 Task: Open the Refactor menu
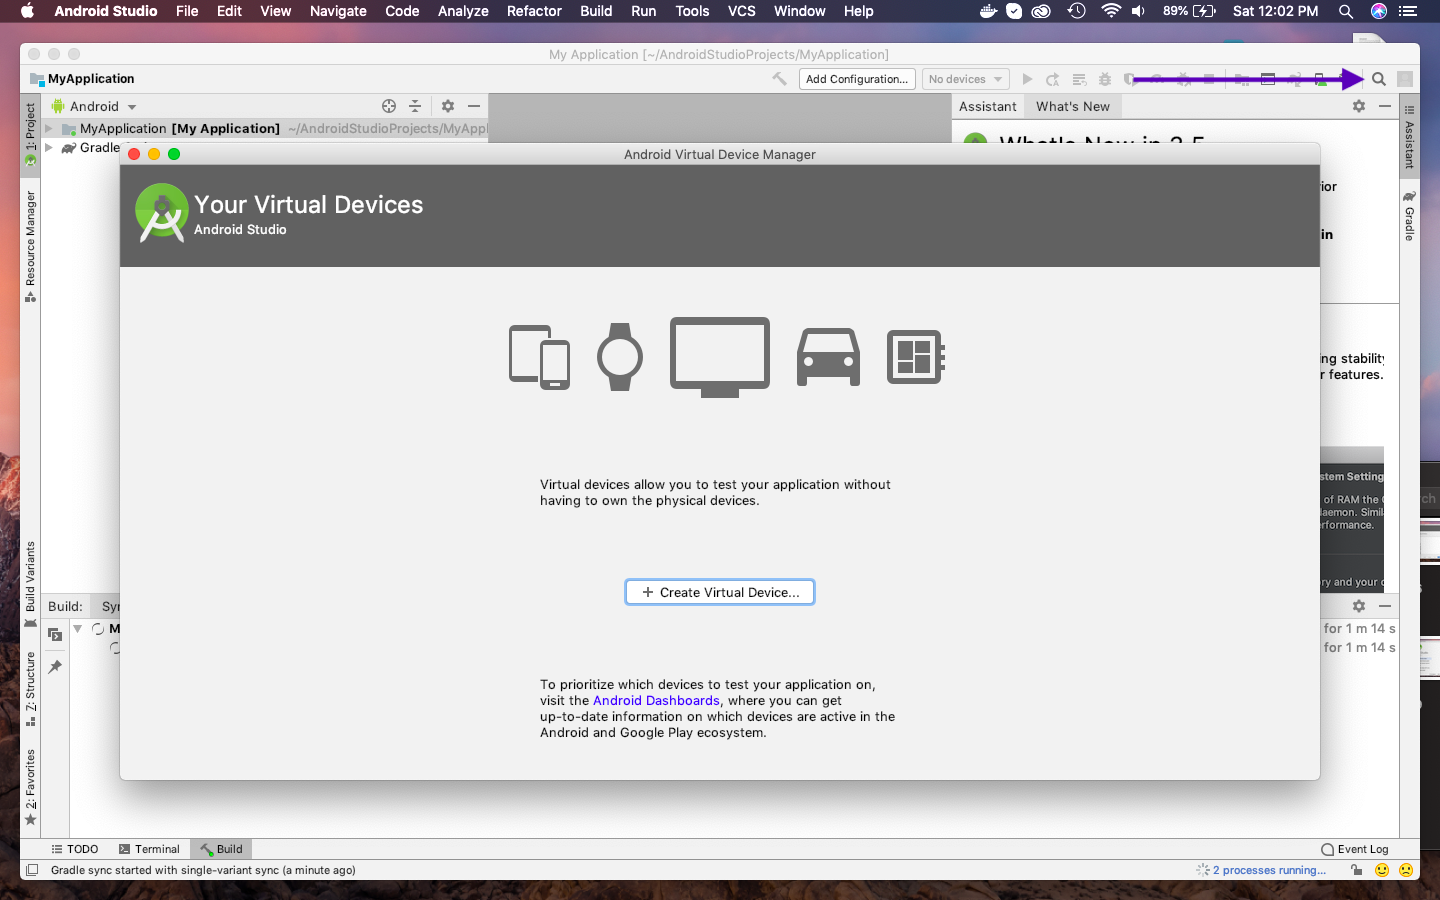(534, 11)
